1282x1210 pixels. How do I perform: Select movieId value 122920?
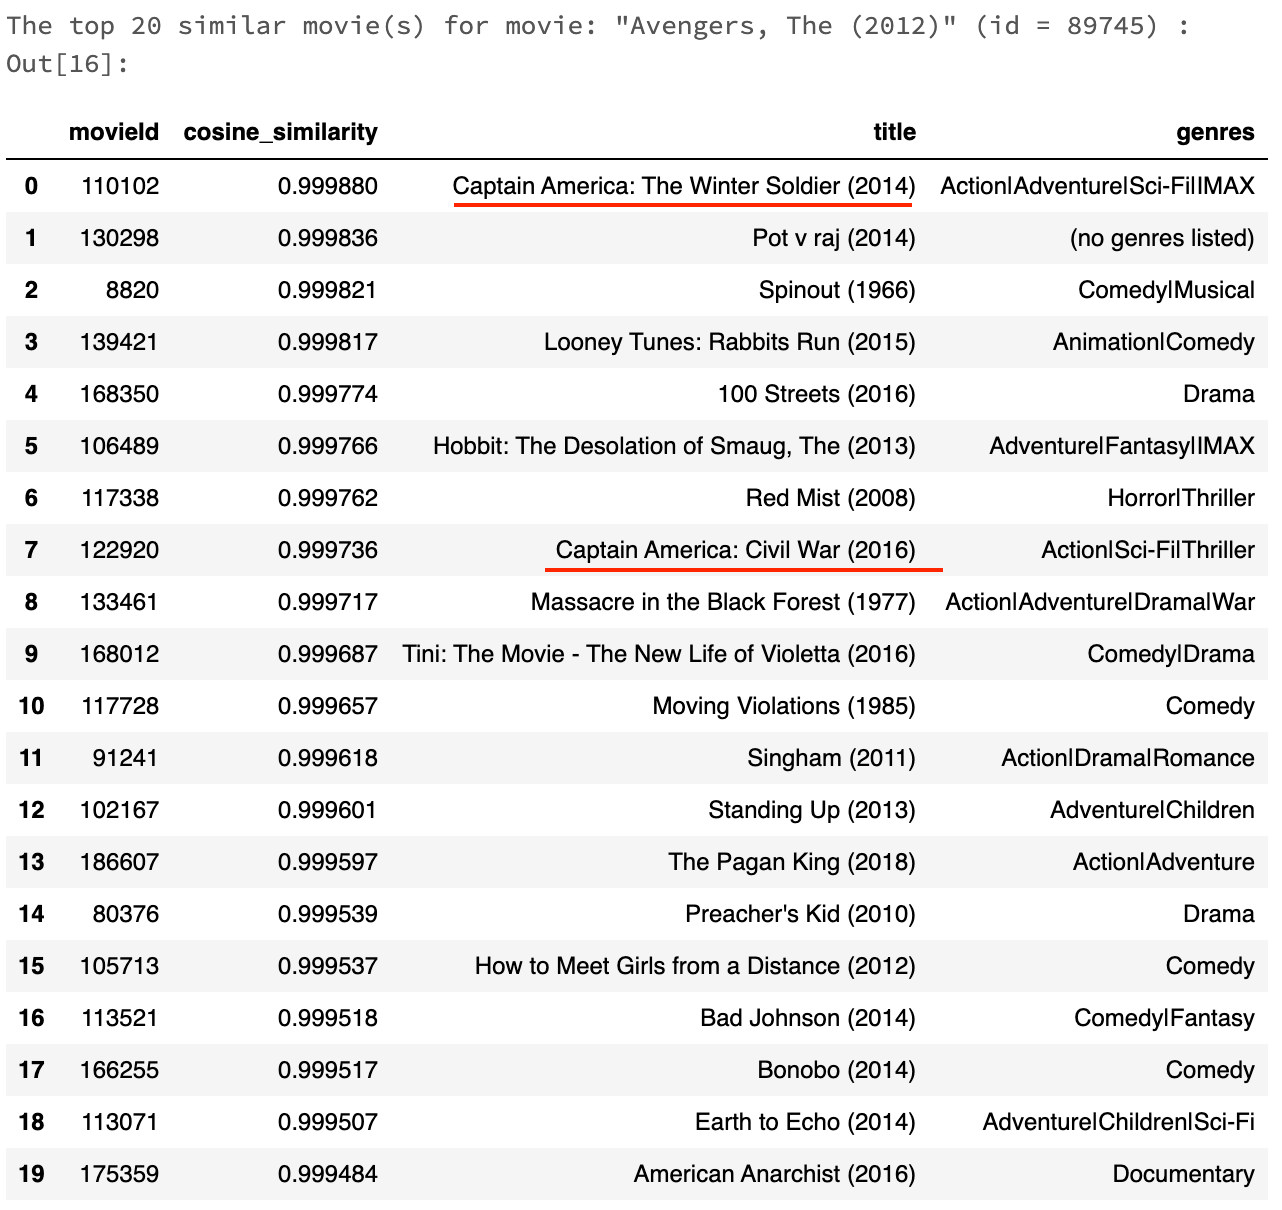[119, 550]
